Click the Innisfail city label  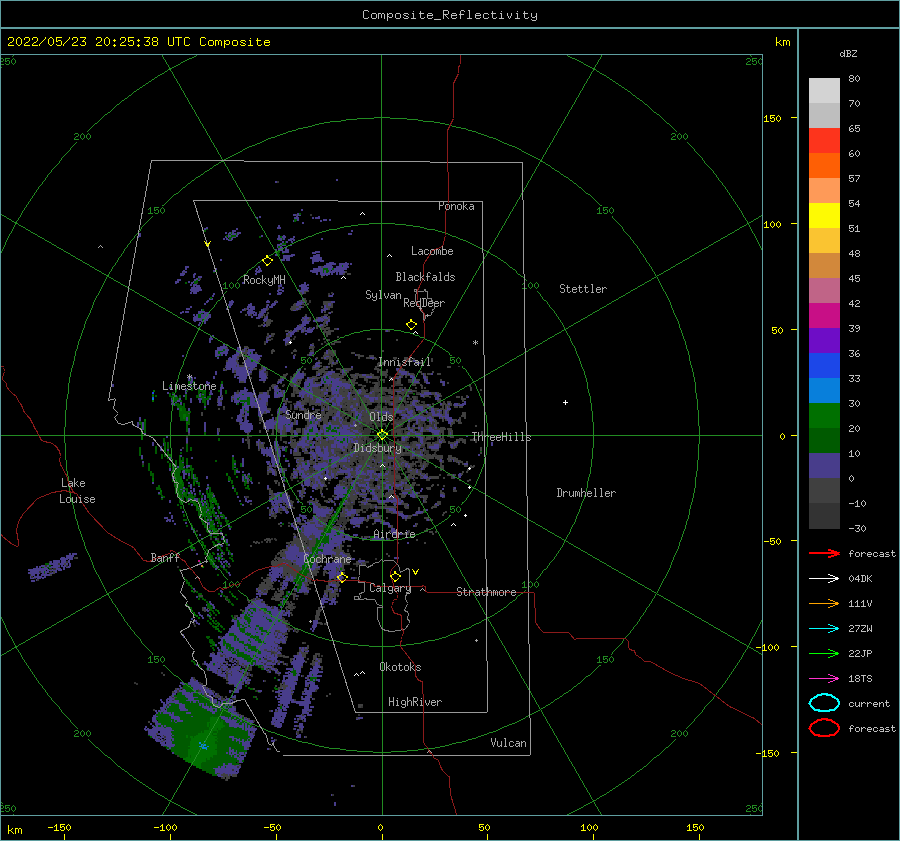[x=405, y=362]
